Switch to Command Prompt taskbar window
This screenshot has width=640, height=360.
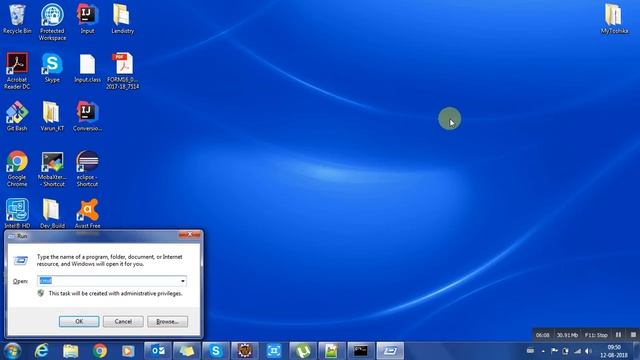361,351
